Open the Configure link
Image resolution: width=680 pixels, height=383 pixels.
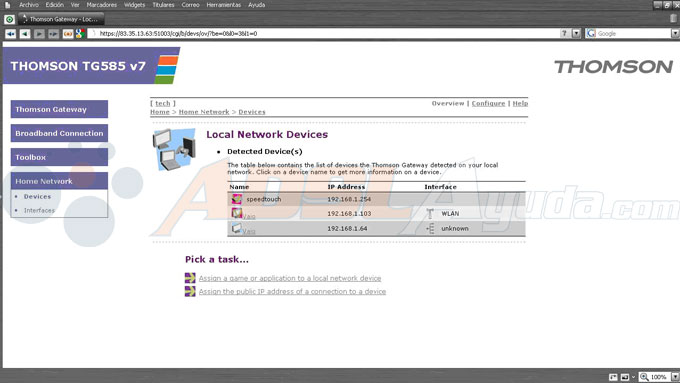pos(488,103)
